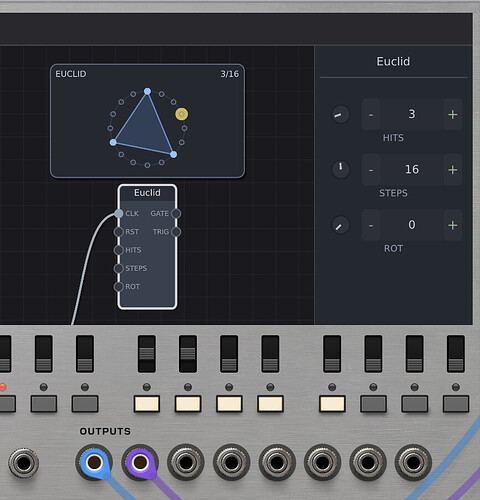480x500 pixels.
Task: Select the Euclid node title
Action: [147, 193]
